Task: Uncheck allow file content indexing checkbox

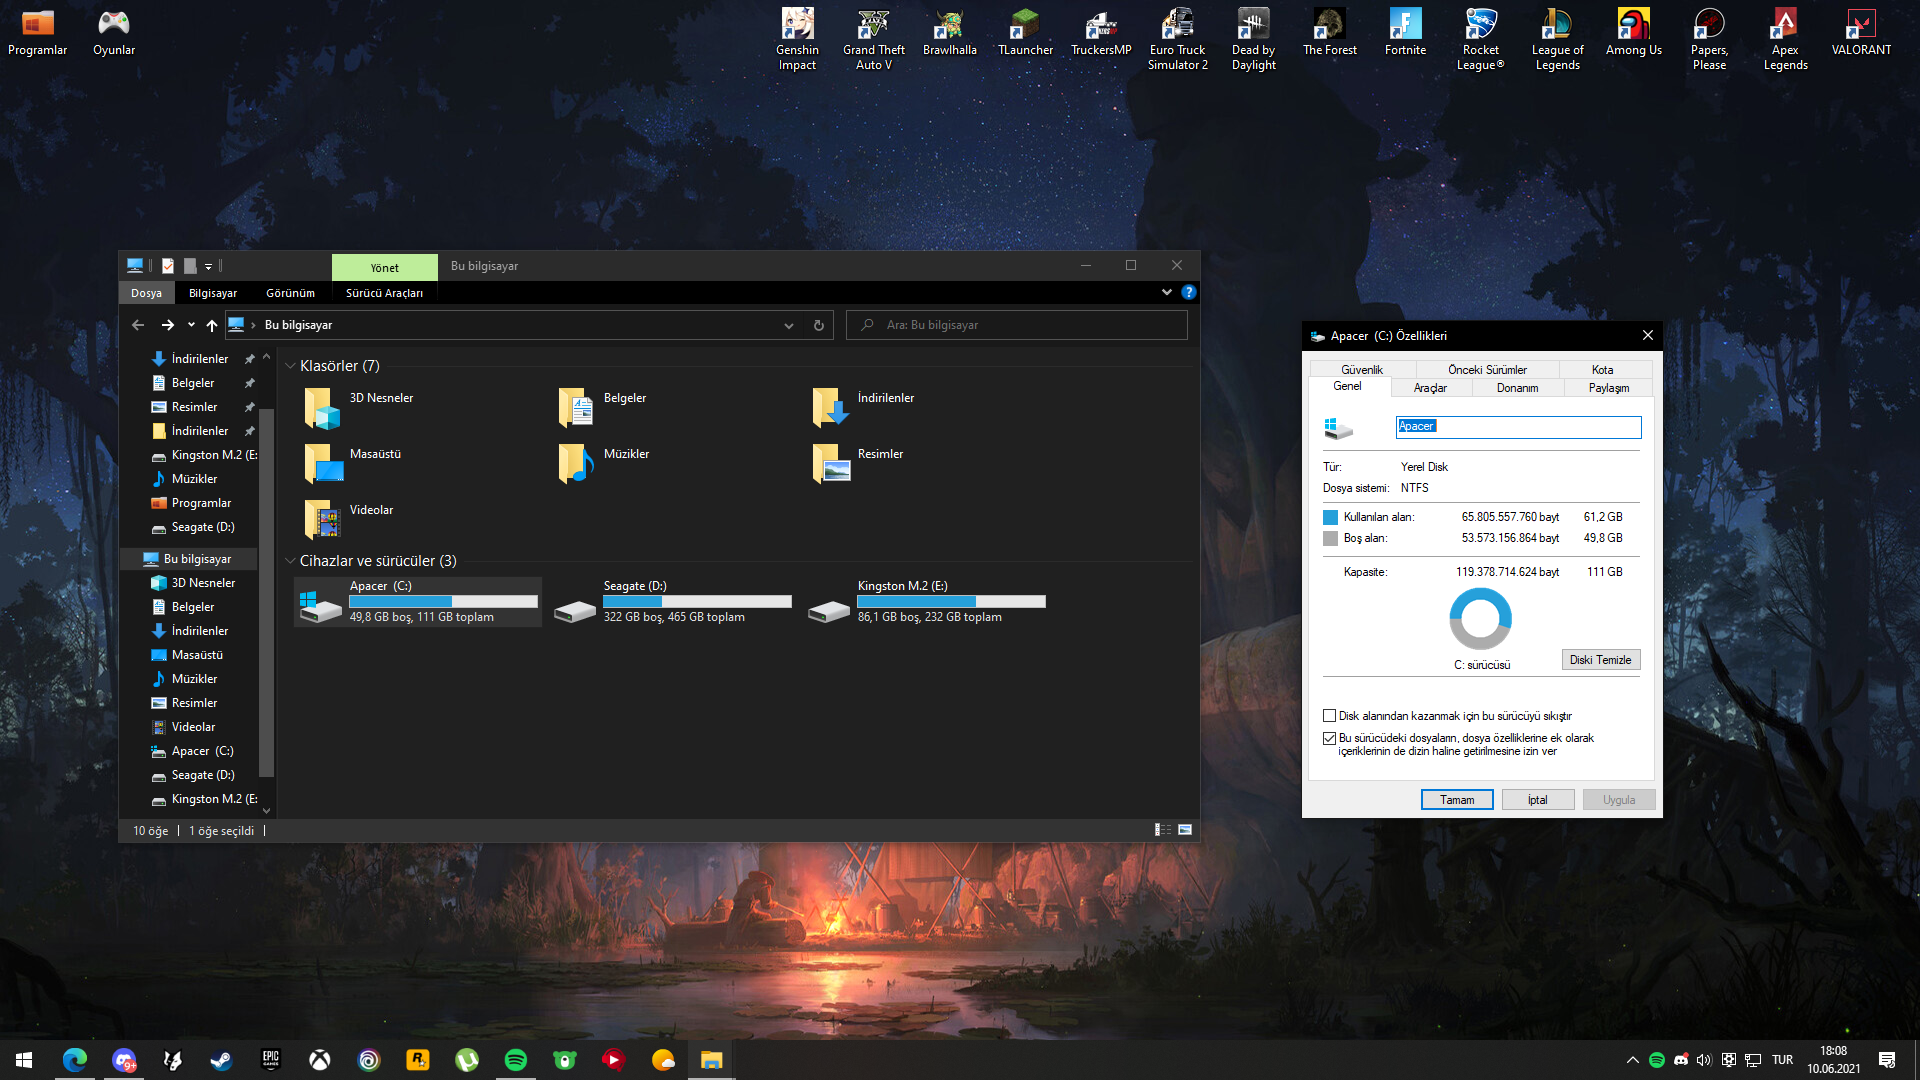Action: [x=1329, y=739]
